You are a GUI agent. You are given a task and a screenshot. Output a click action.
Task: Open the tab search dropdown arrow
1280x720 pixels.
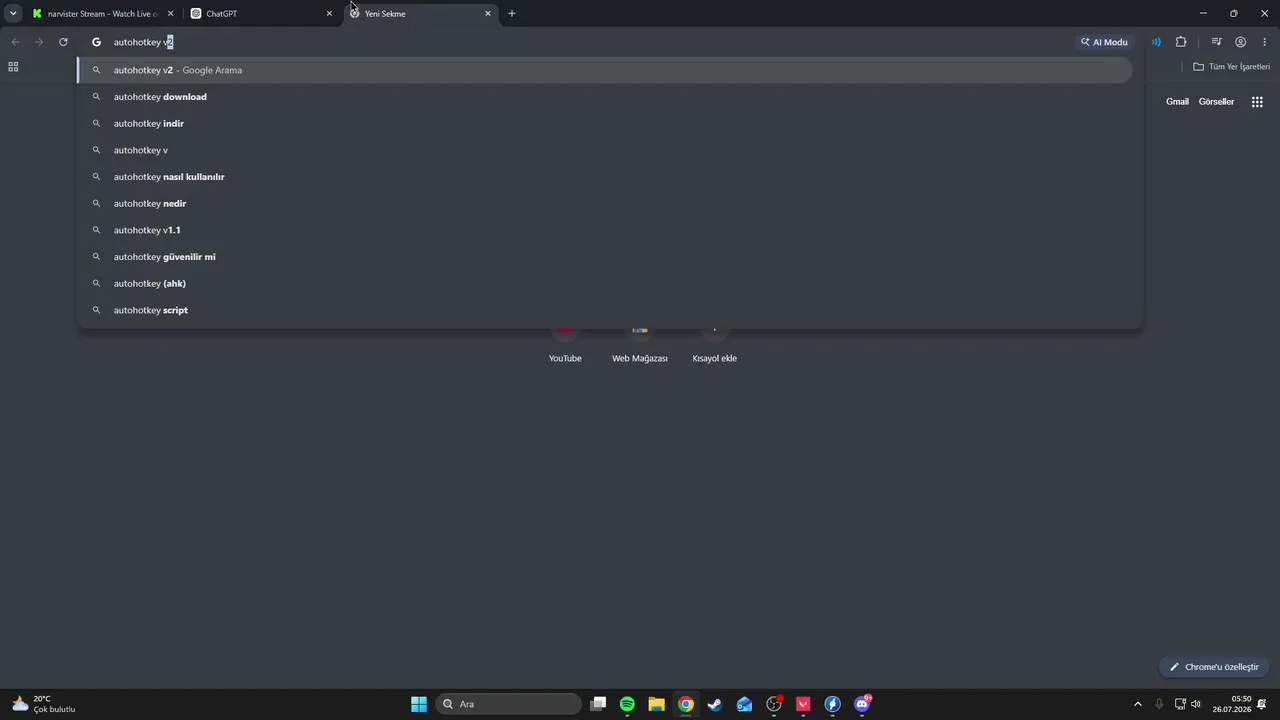coord(13,14)
